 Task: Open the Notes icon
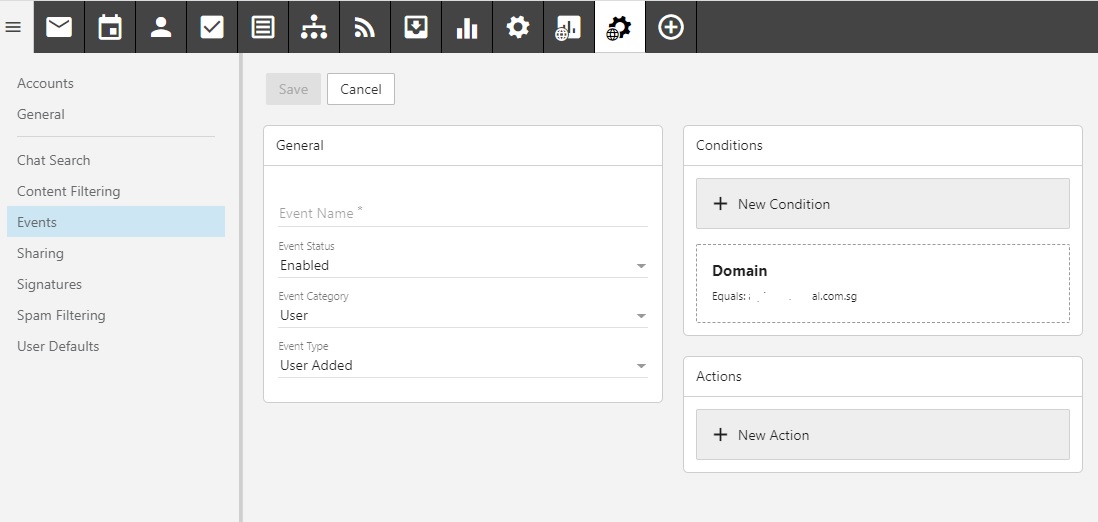pyautogui.click(x=263, y=27)
